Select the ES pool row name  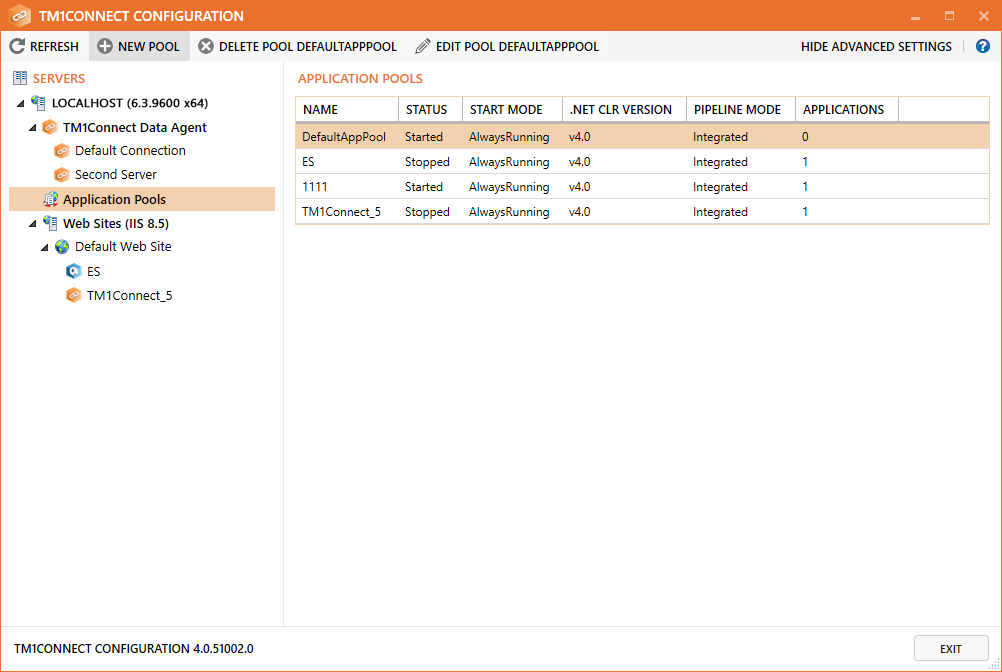click(x=308, y=162)
